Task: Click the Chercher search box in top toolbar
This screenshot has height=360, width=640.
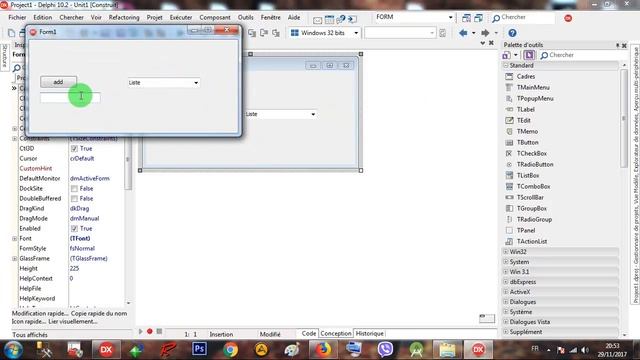Action: (x=523, y=18)
